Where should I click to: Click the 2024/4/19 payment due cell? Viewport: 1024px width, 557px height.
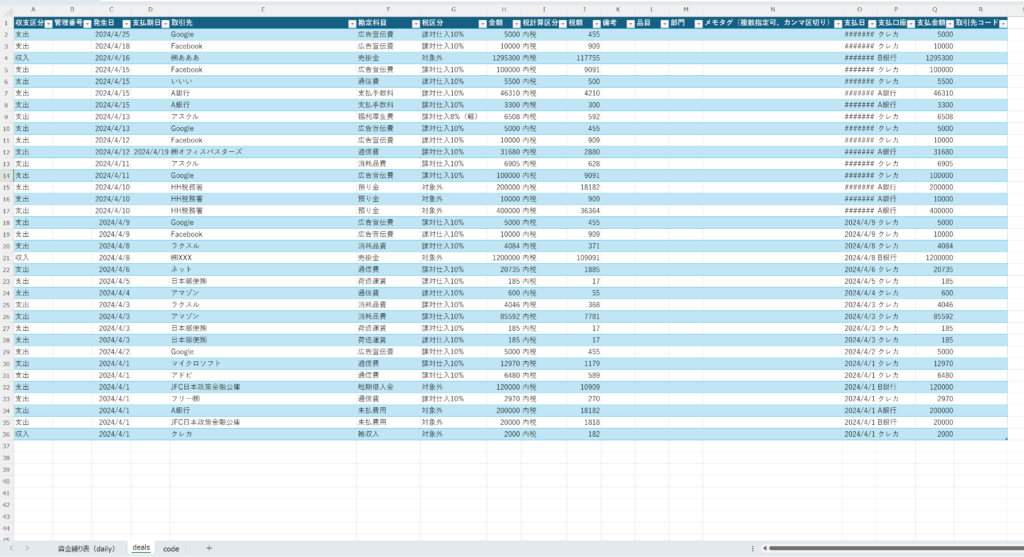[x=150, y=152]
